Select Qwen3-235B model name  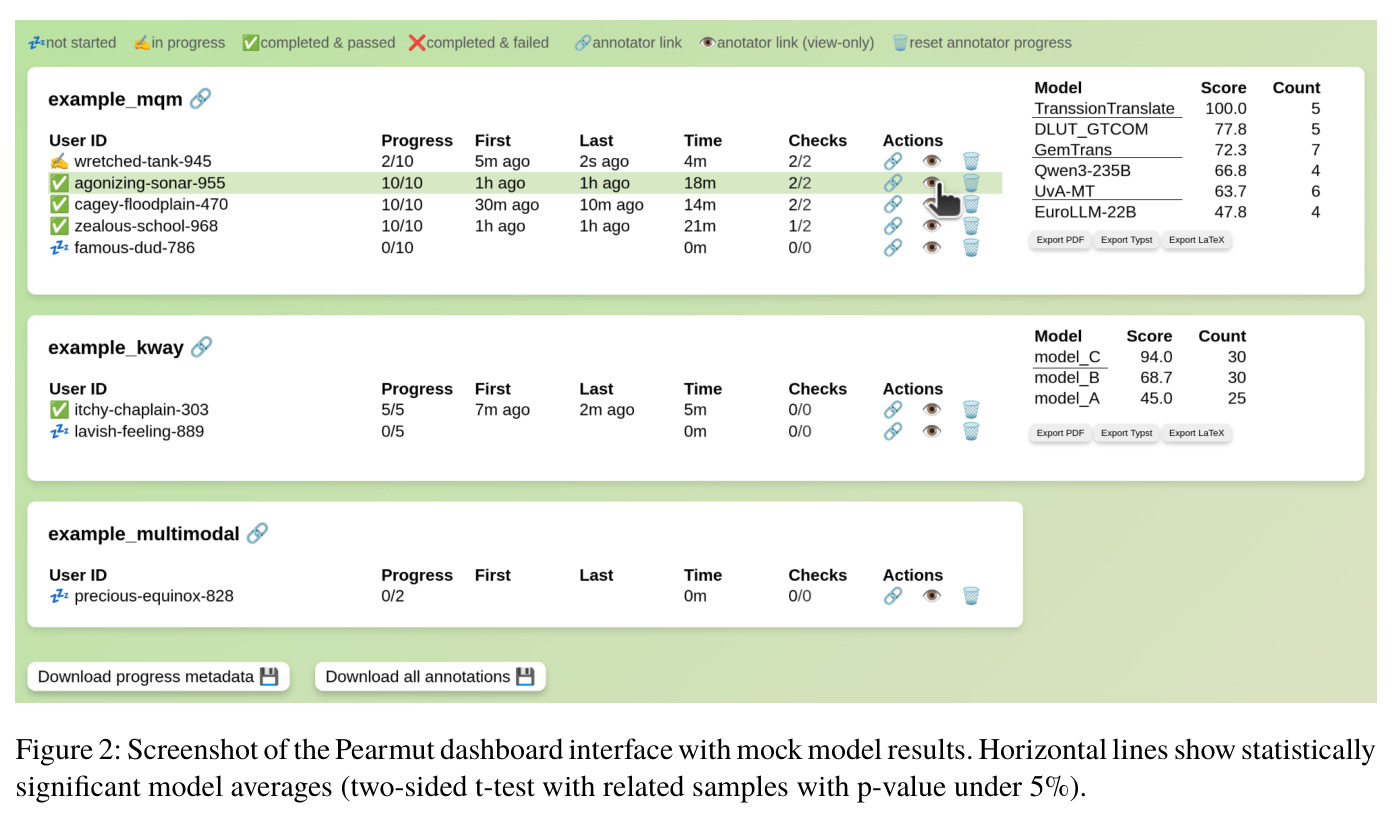(1082, 171)
